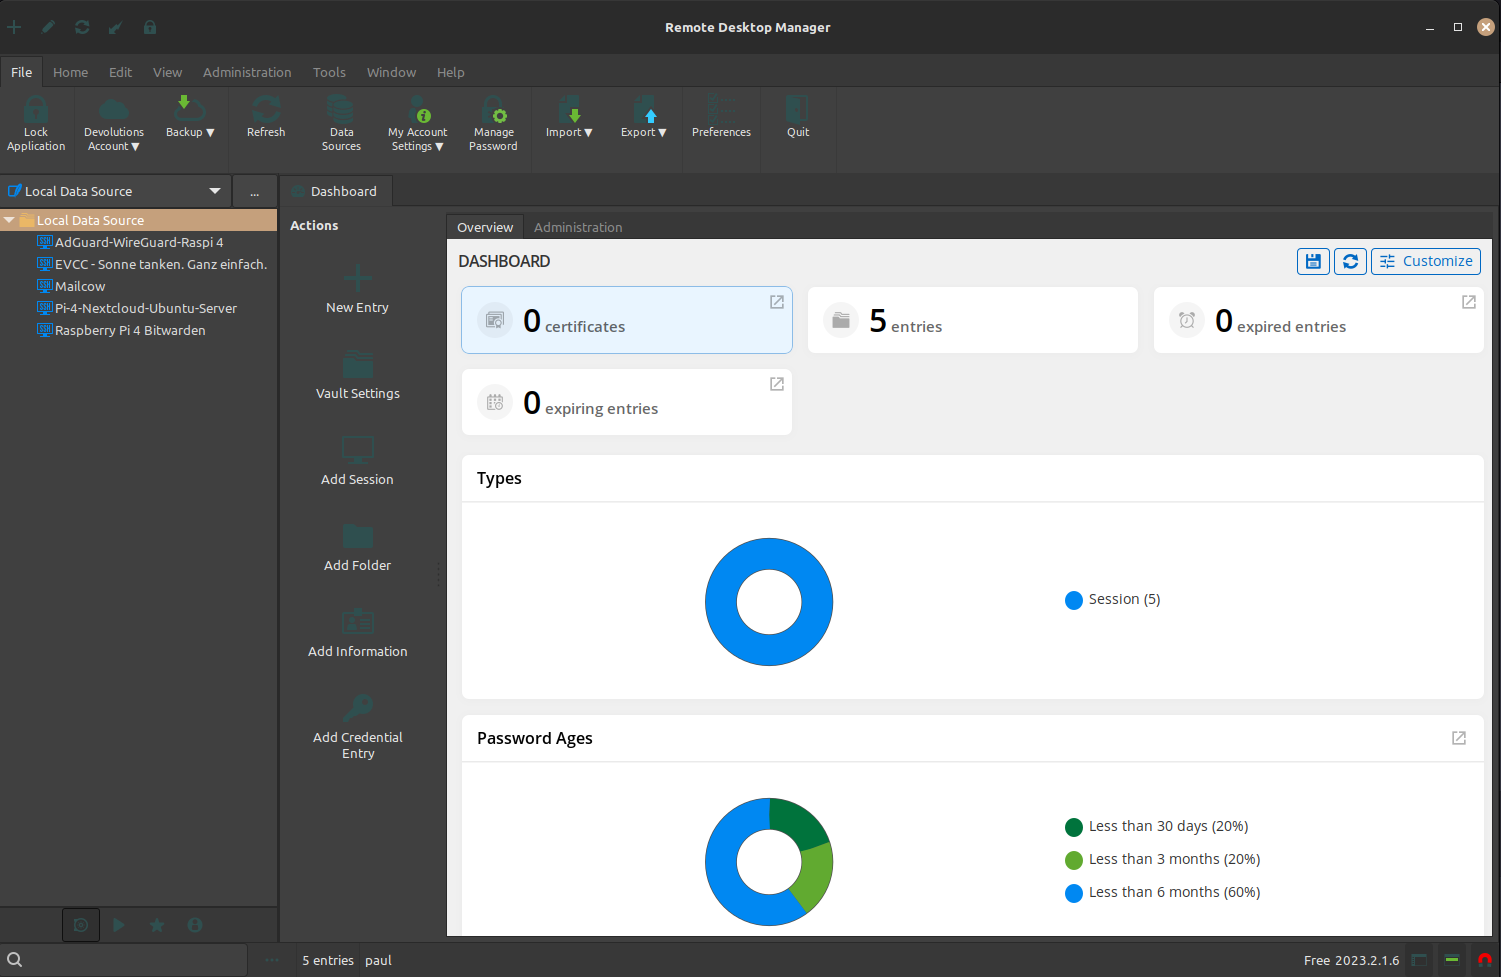Click the dashboard refresh icon button
This screenshot has height=977, width=1501.
1350,261
